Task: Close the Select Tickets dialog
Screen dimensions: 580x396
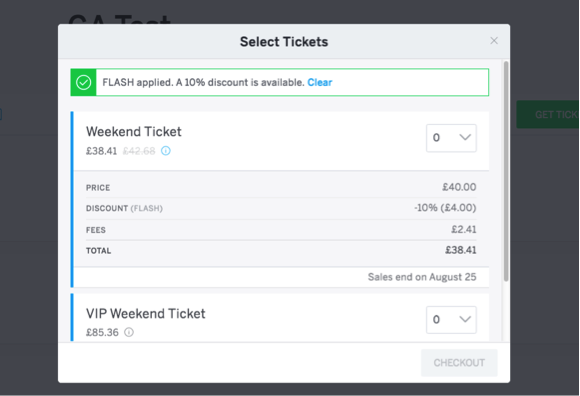Action: coord(494,41)
